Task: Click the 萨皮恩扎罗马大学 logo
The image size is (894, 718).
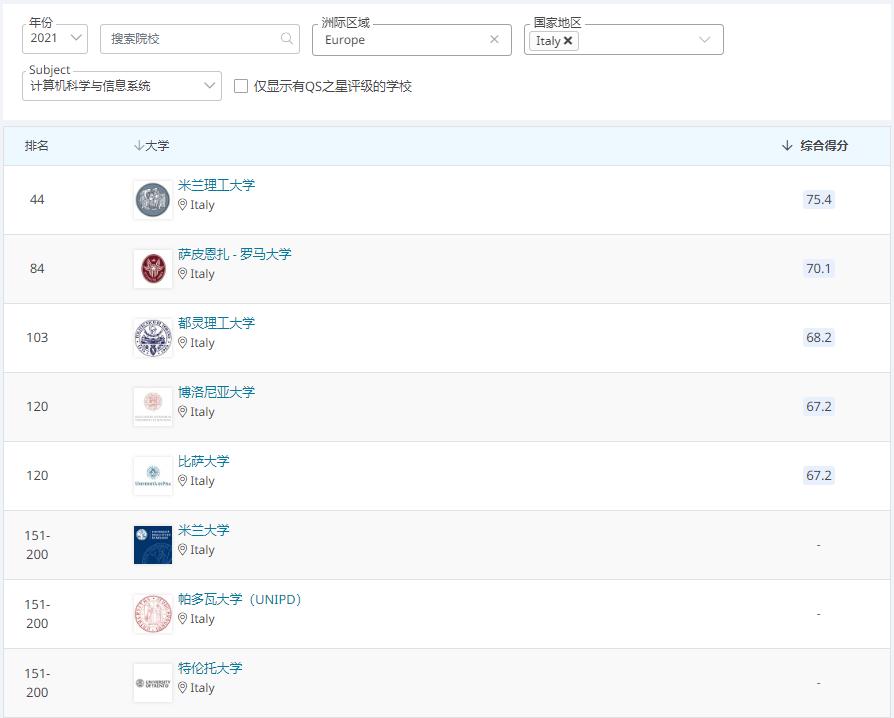Action: 153,269
